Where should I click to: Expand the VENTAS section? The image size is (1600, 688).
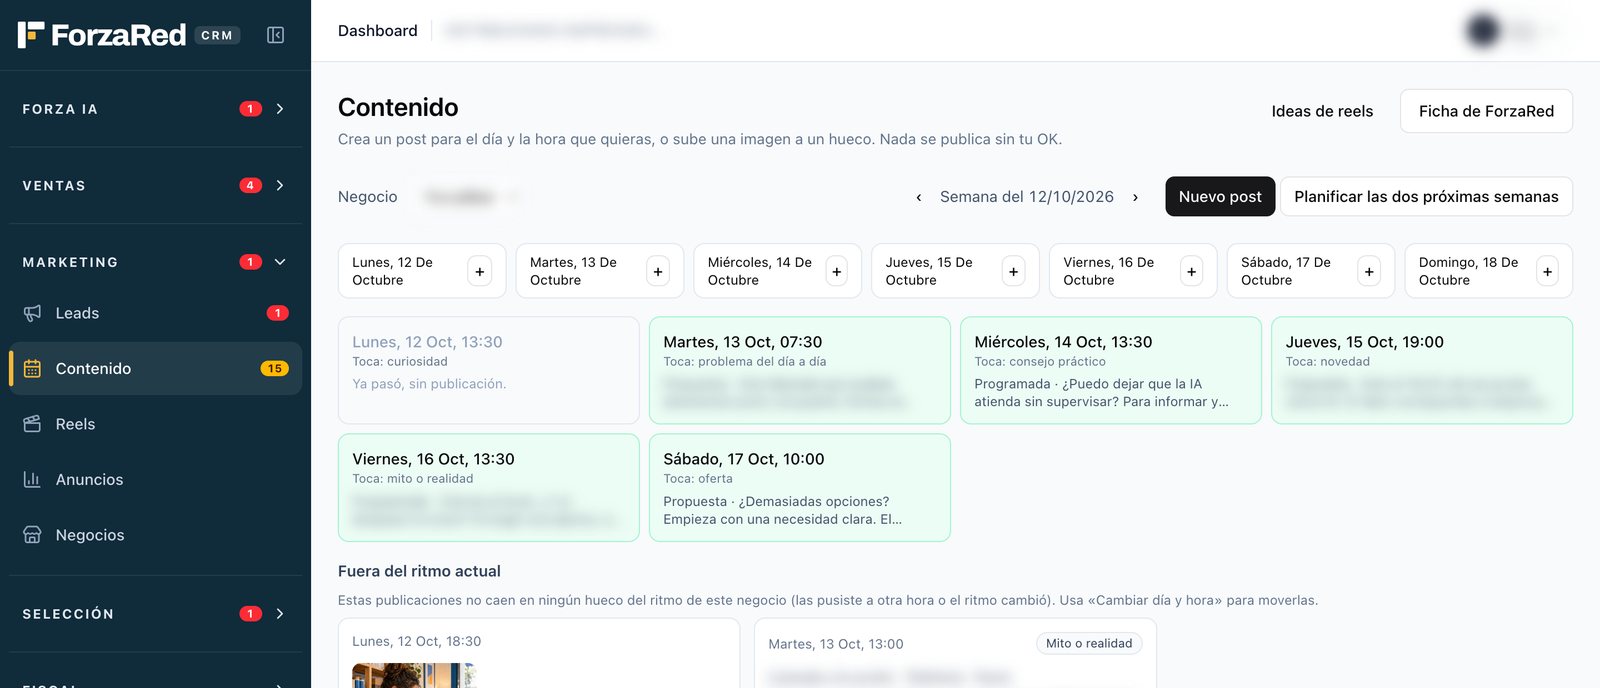[x=155, y=185]
